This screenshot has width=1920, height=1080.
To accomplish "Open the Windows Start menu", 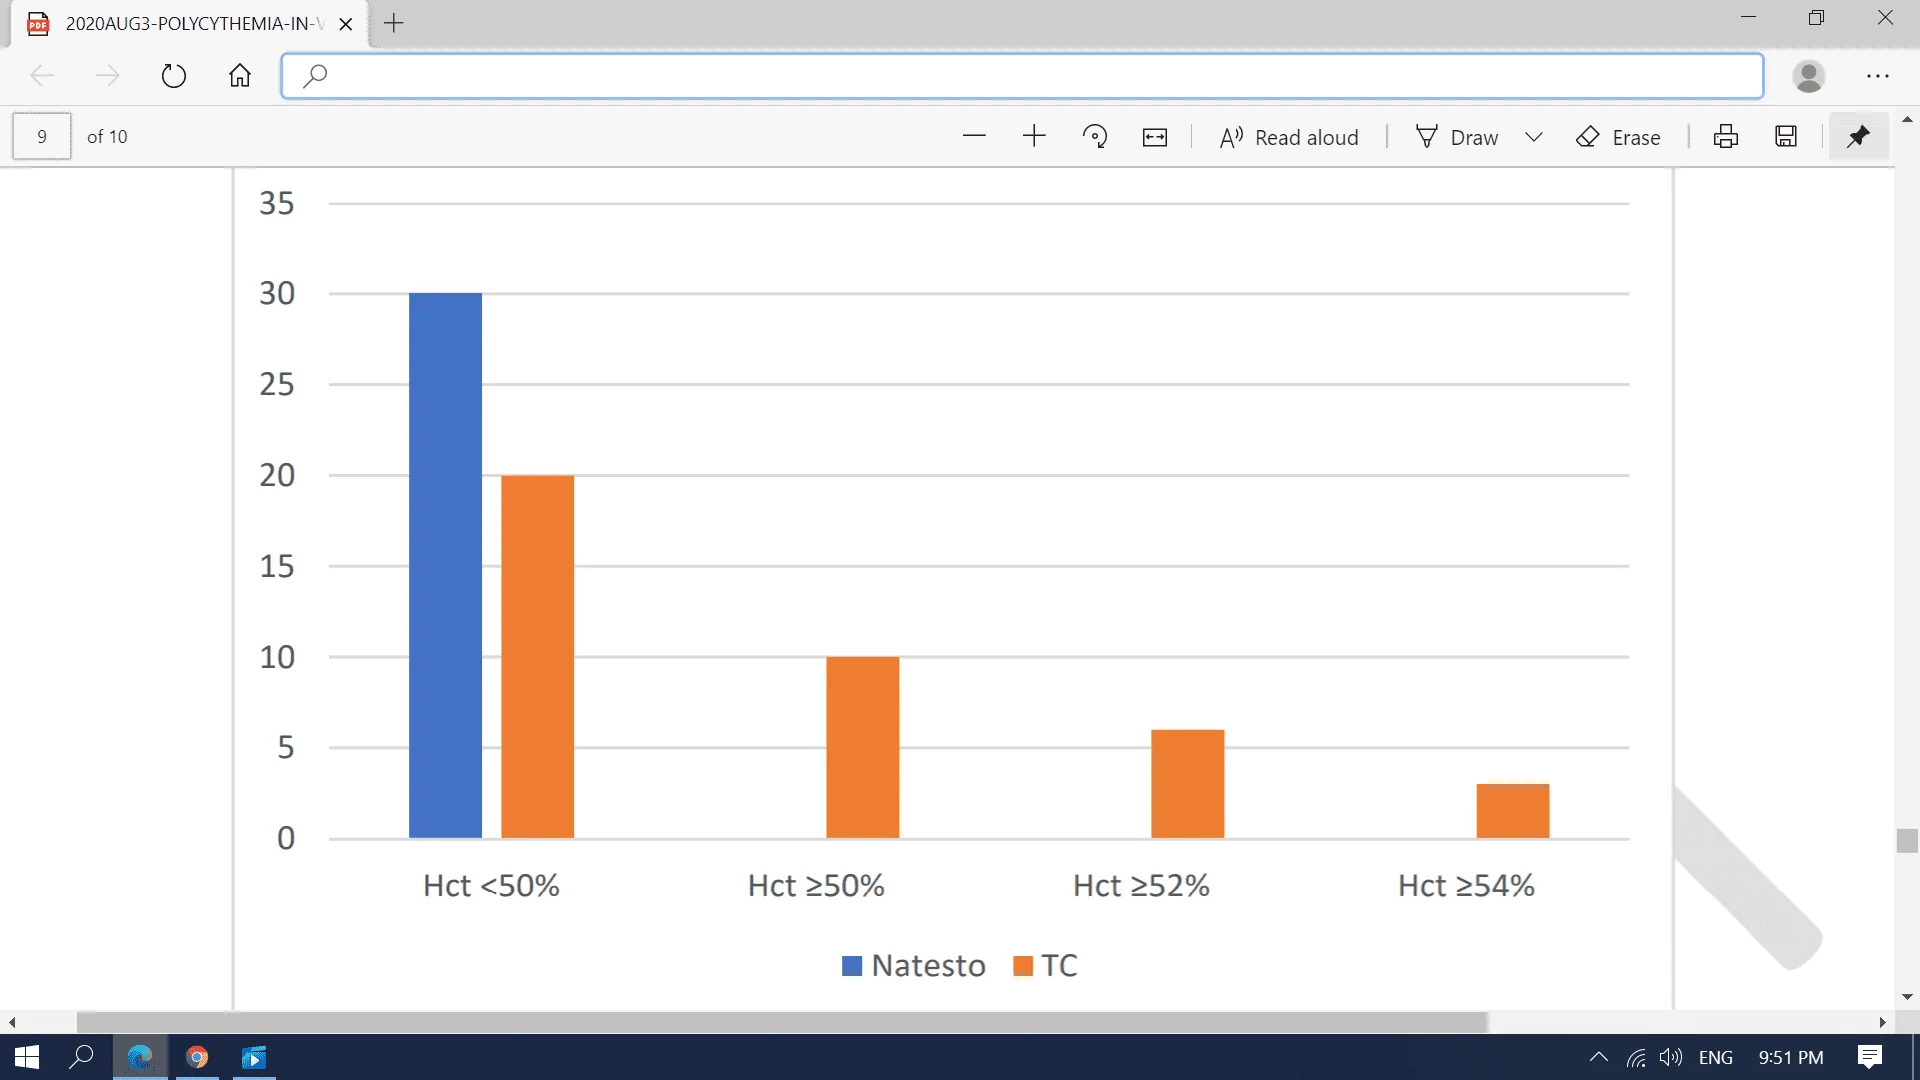I will pos(27,1057).
